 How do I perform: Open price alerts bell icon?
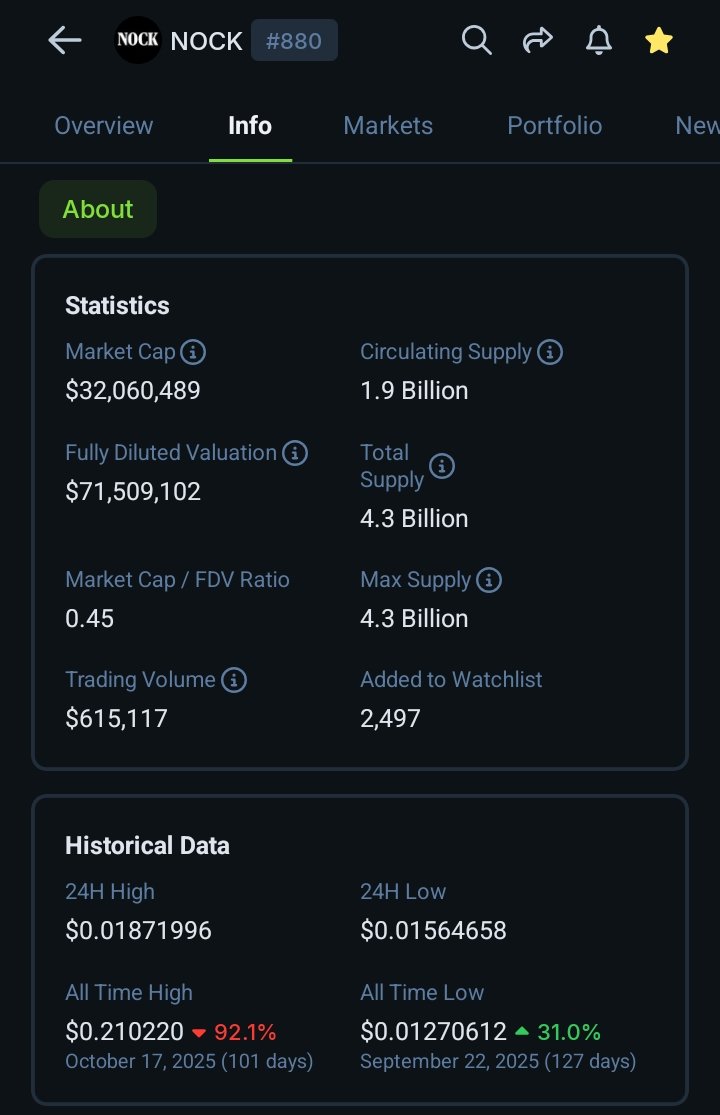[598, 41]
